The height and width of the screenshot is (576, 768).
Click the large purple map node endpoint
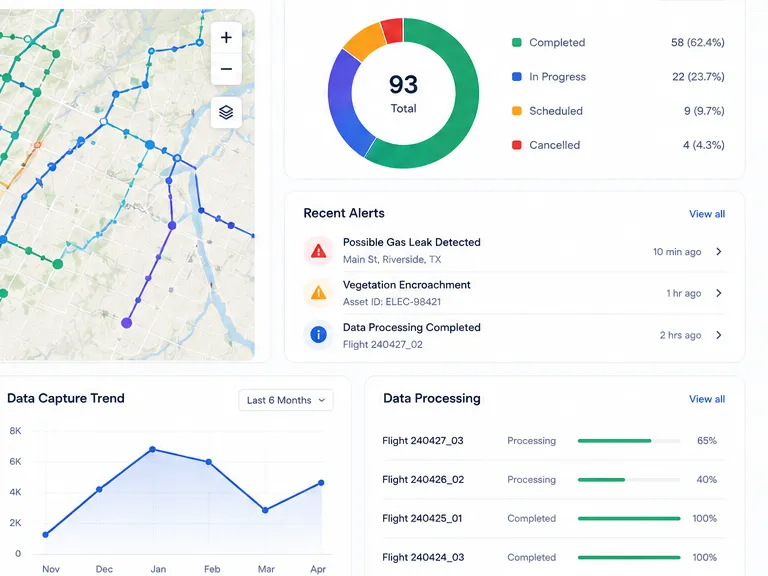126,323
